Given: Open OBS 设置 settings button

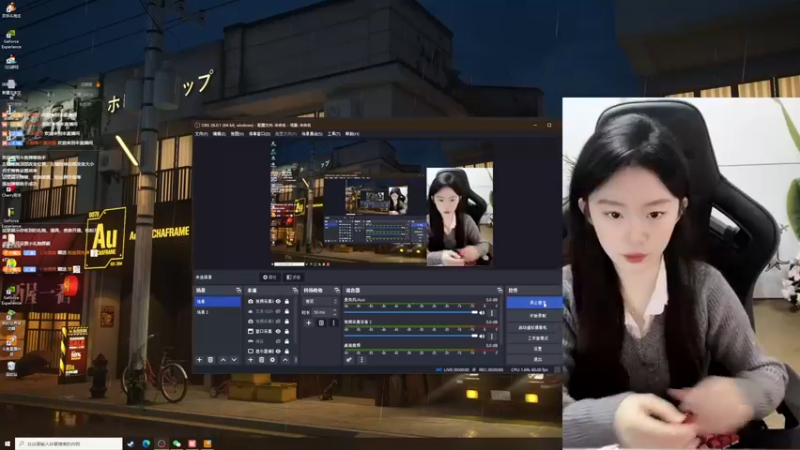Looking at the screenshot, I should tap(534, 349).
